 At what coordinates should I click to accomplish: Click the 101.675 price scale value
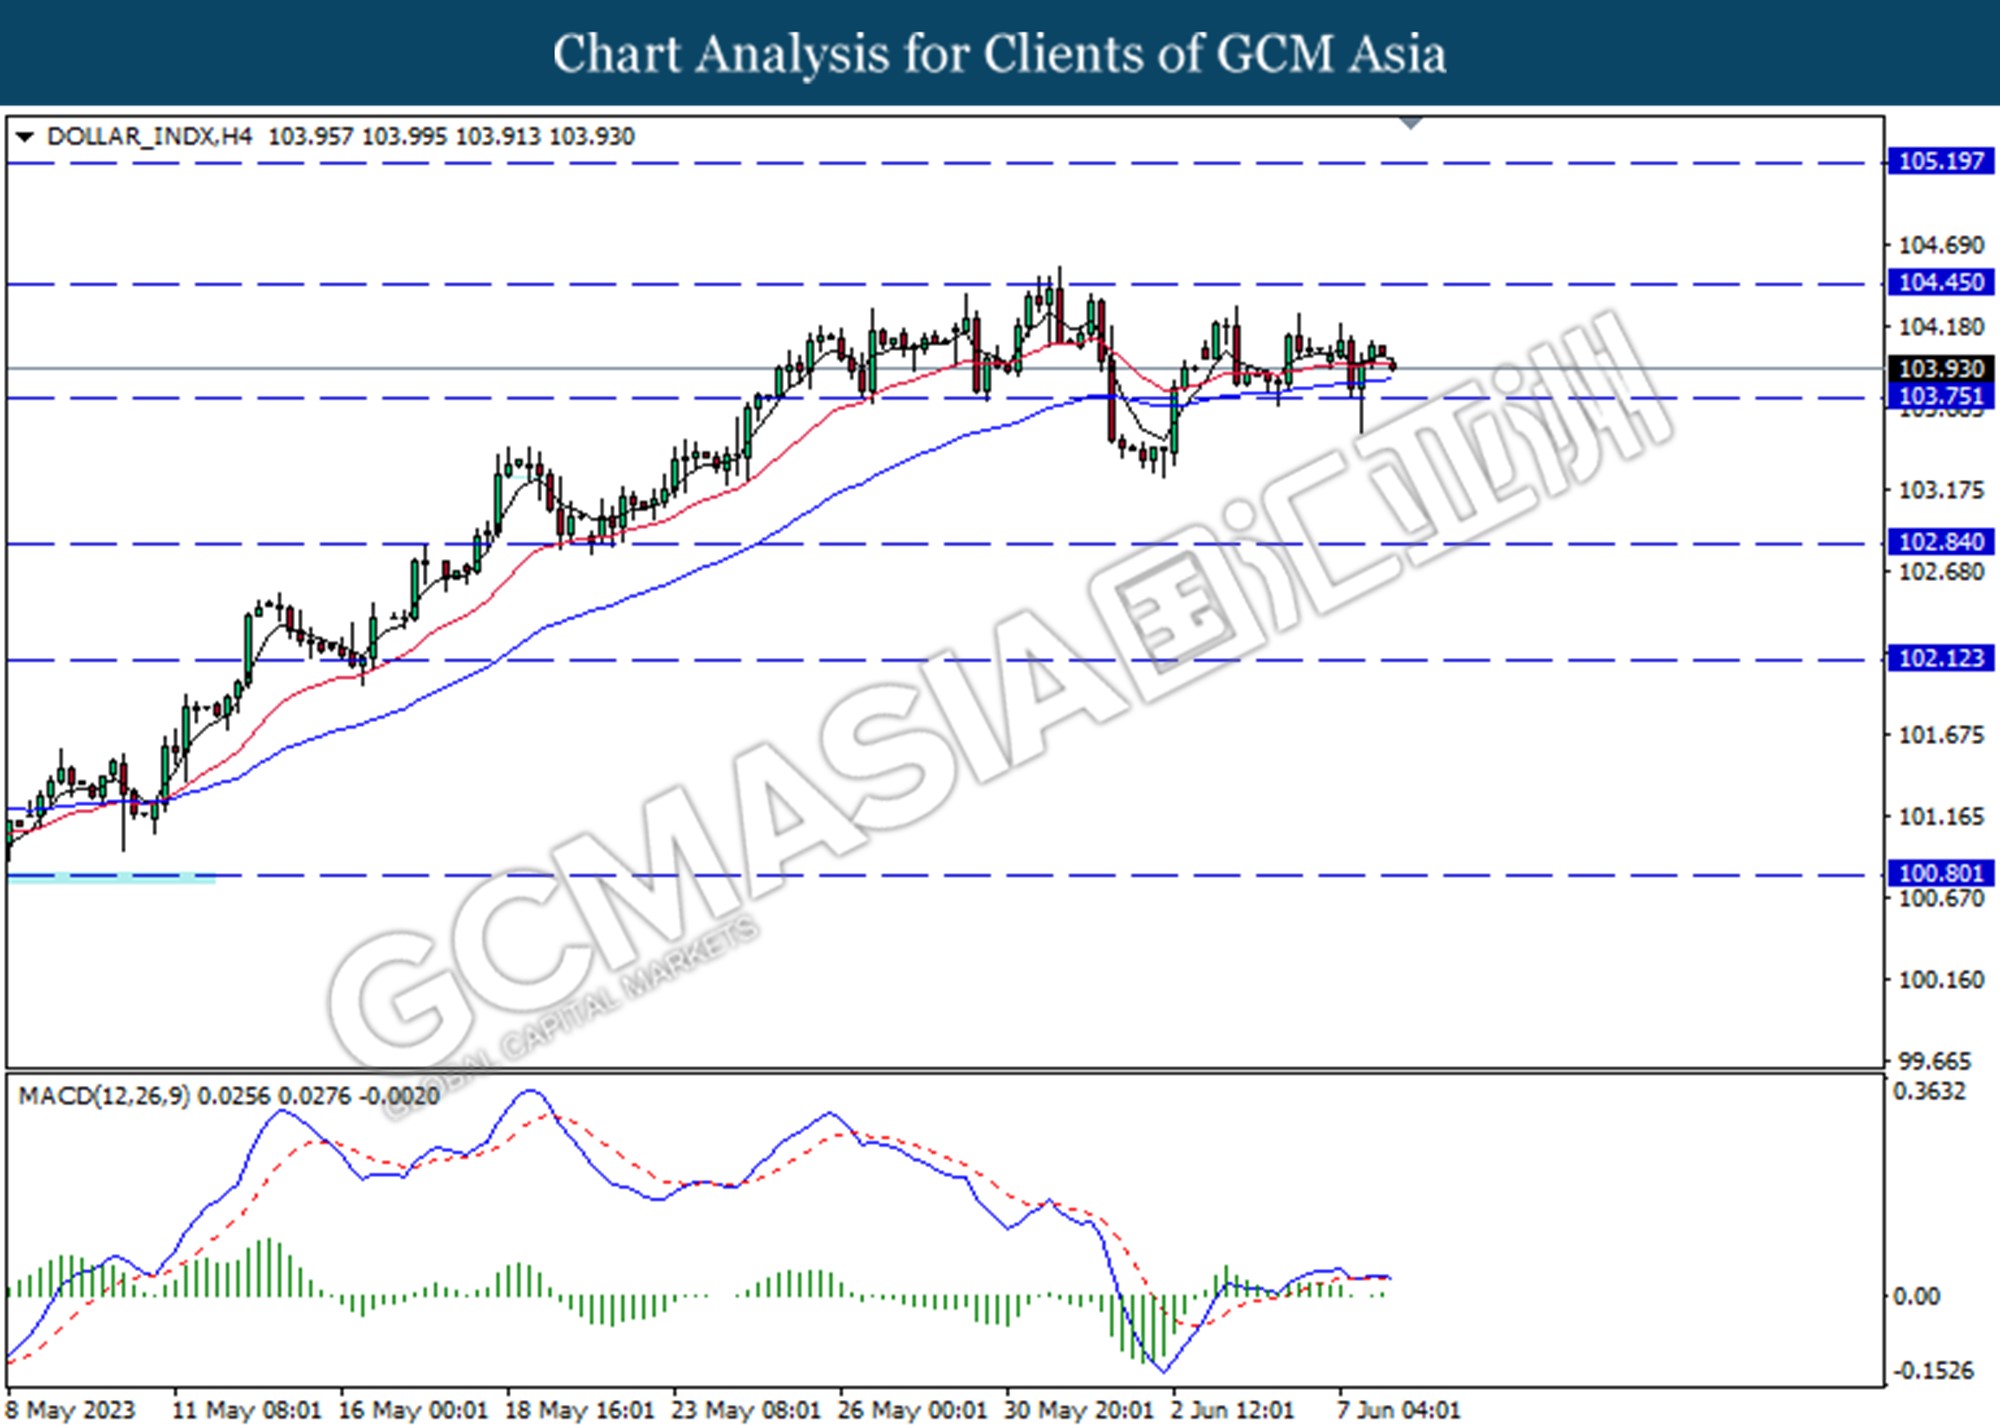(x=1941, y=735)
